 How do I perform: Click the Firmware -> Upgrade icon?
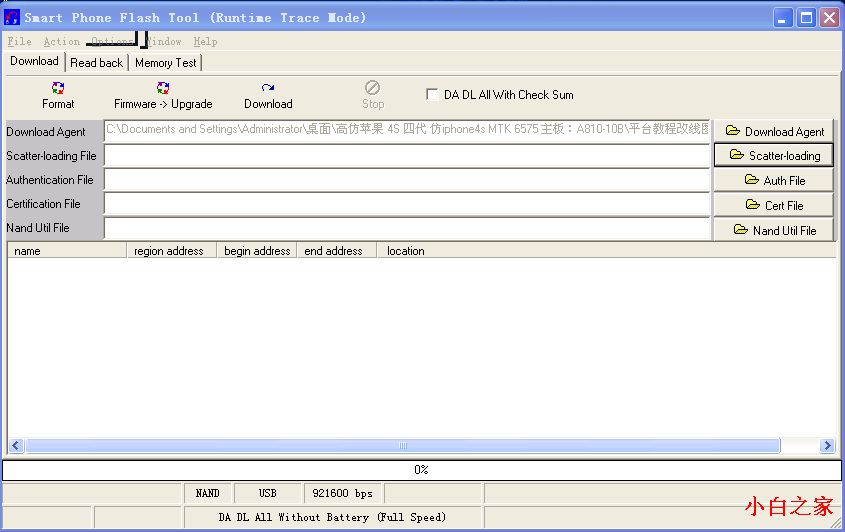click(163, 88)
